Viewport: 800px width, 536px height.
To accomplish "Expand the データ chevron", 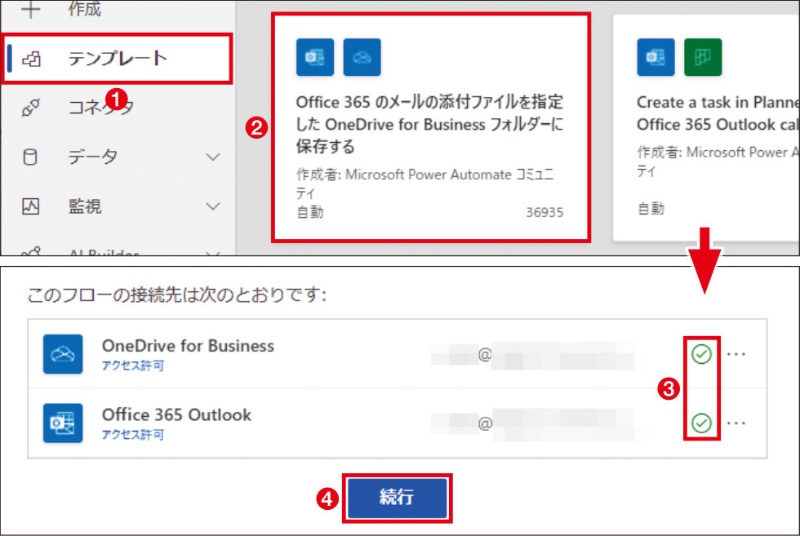I will pos(213,157).
